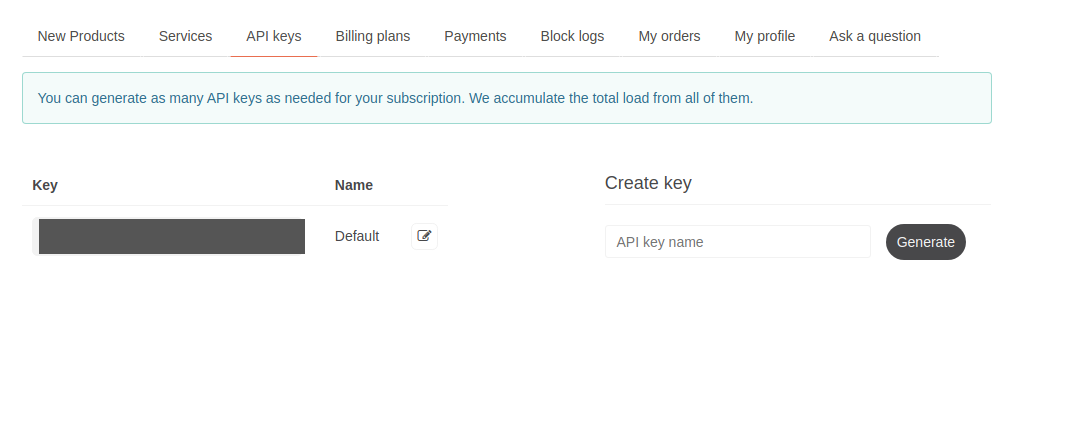Click the "You can generate" banner sentence
Image resolution: width=1074 pixels, height=431 pixels.
pyautogui.click(x=250, y=98)
